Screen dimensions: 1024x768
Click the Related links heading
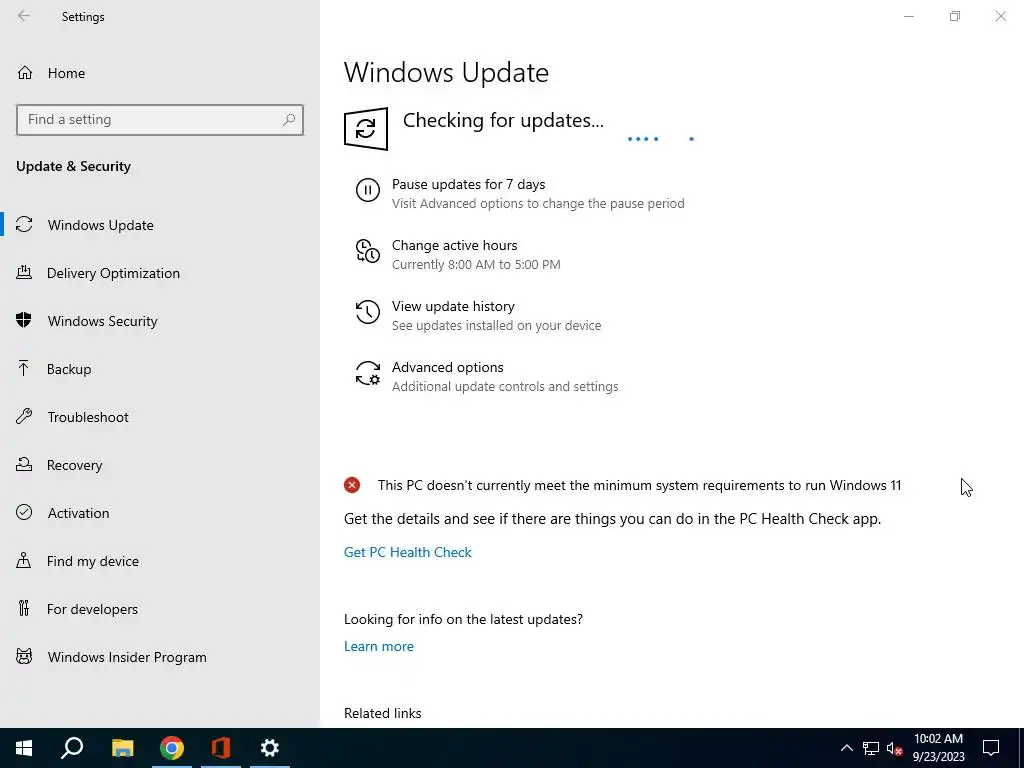(x=383, y=713)
